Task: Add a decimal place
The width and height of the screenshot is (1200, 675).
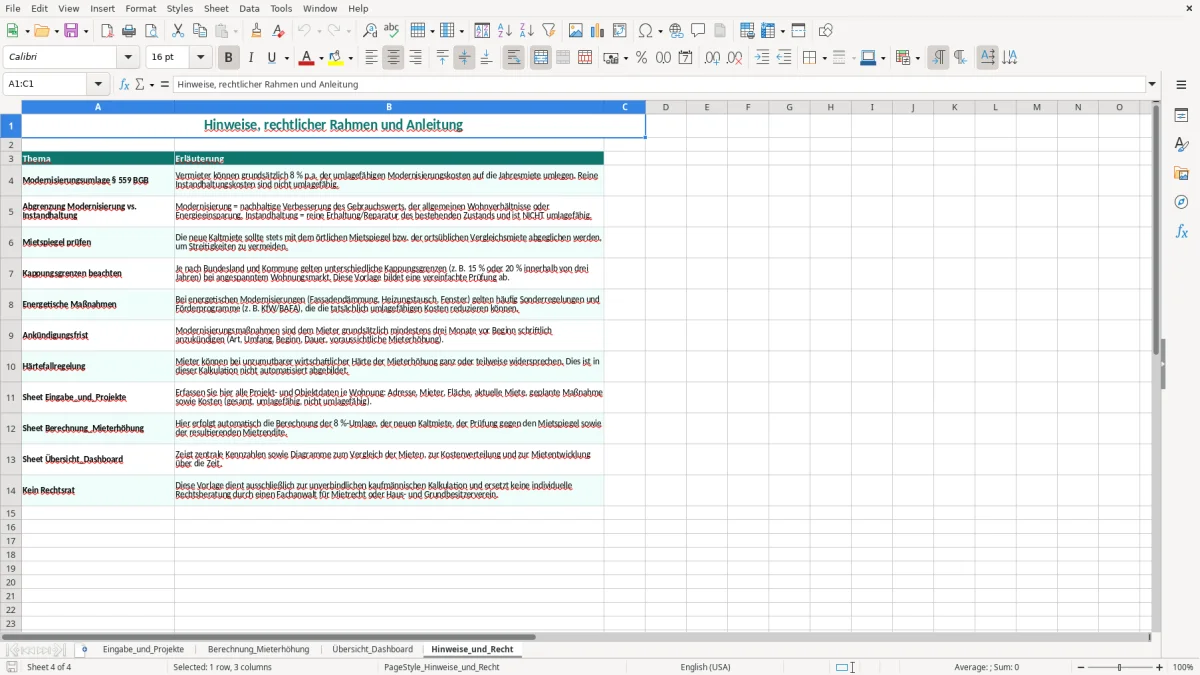Action: coord(712,58)
